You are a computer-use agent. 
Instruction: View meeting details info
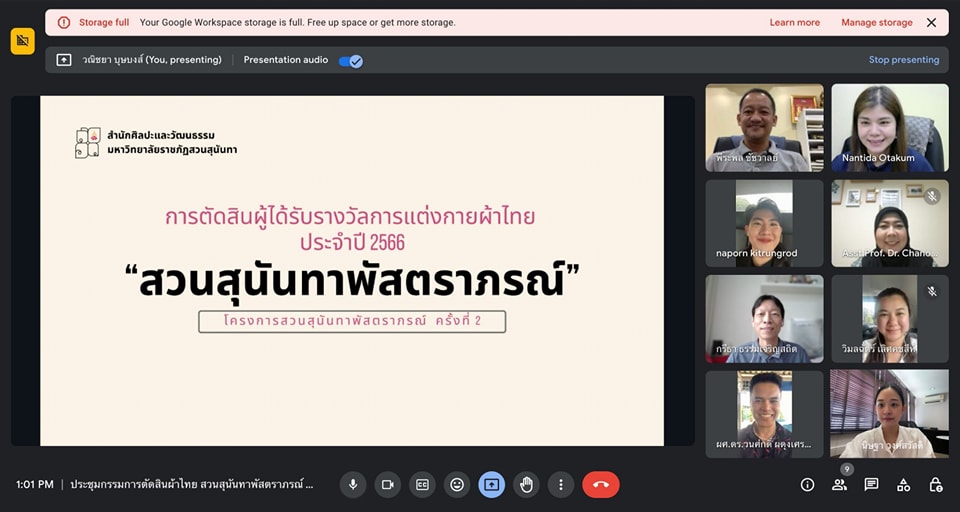click(807, 485)
